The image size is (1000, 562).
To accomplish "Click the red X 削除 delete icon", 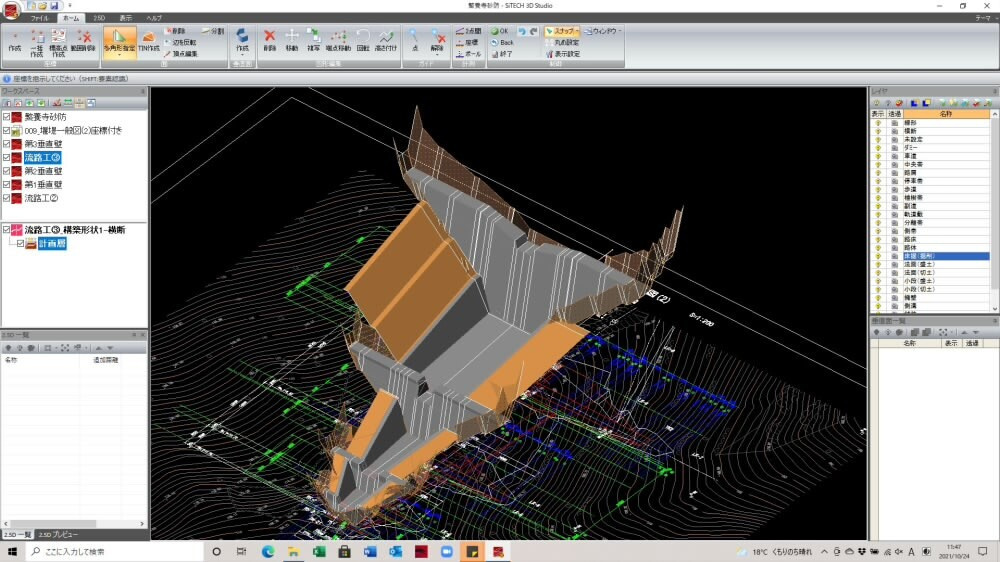I will 269,40.
